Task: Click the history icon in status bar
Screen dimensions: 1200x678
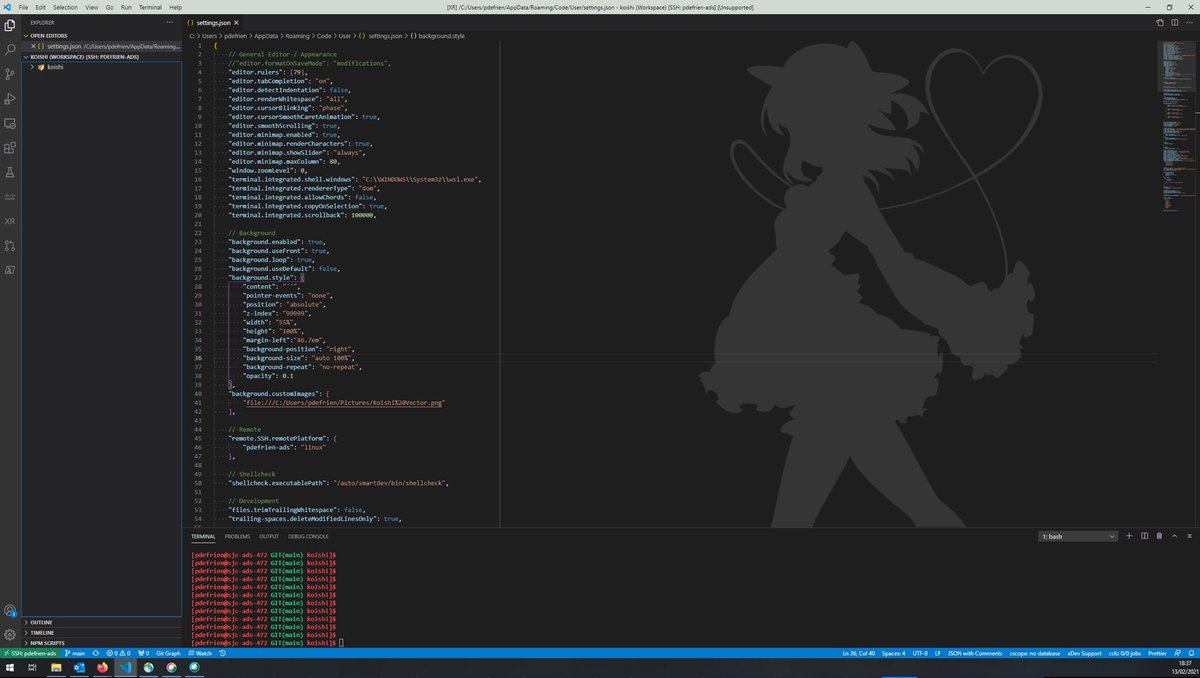Action: [222, 653]
